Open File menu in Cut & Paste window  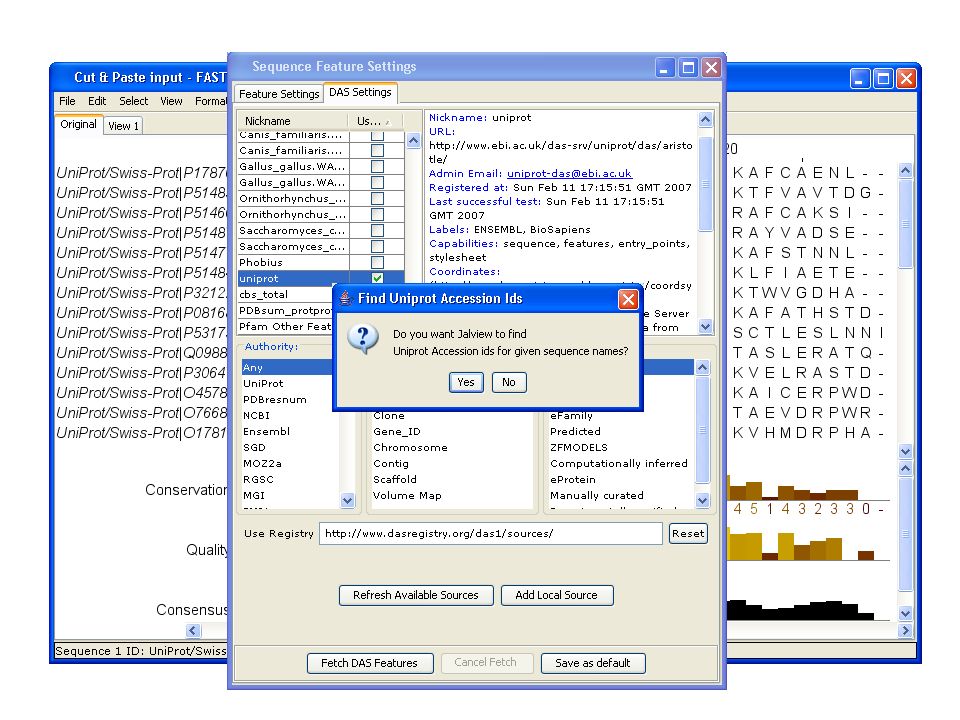point(67,101)
